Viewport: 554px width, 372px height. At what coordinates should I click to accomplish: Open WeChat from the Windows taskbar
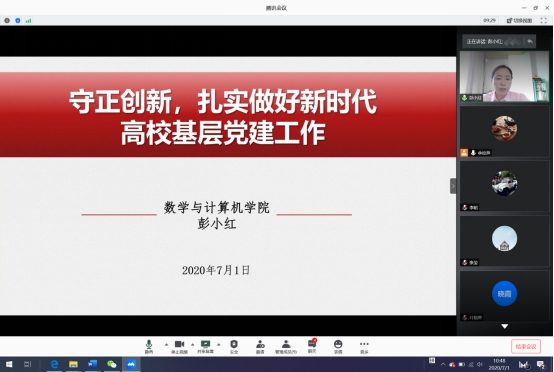point(112,364)
